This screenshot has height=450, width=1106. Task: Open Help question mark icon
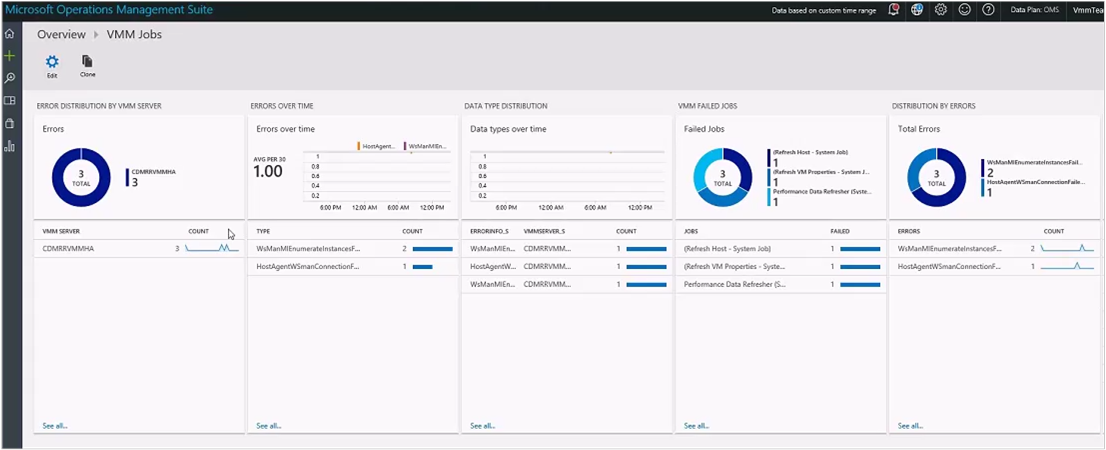coord(988,10)
